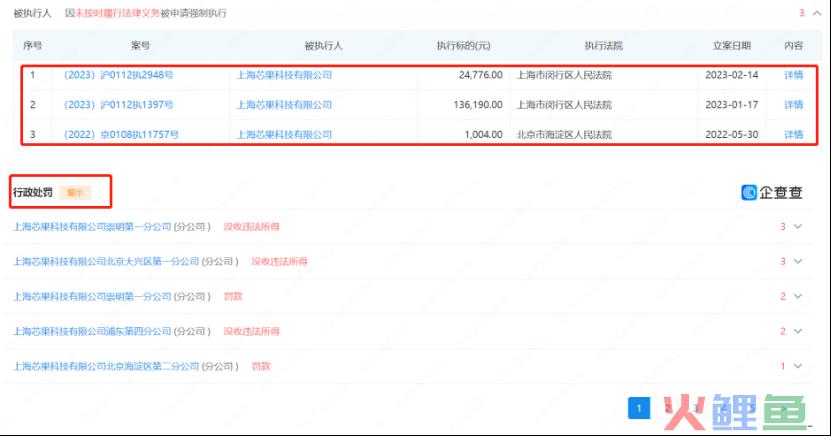Click the date 2022-05-30
Screen dimensions: 831x436
(x=731, y=135)
